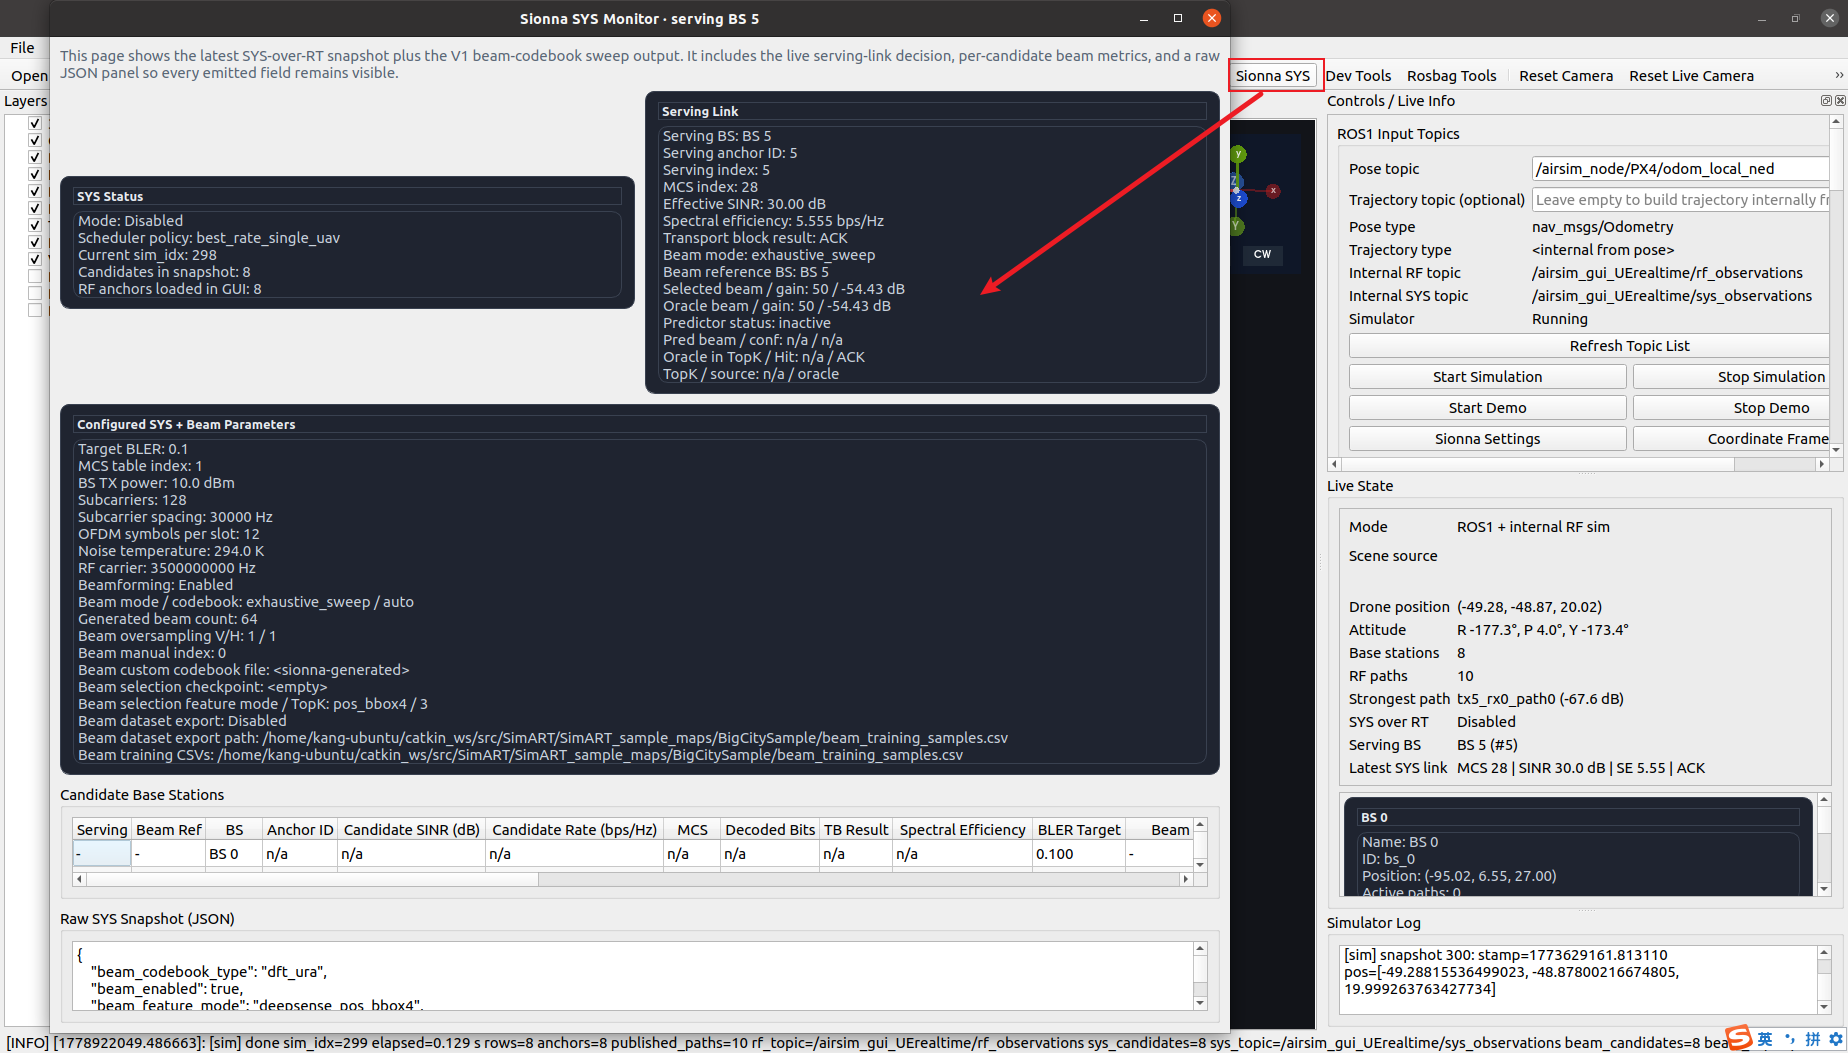Click the Serving cell in the BS 0 row
Viewport: 1848px width, 1053px height.
tap(102, 854)
